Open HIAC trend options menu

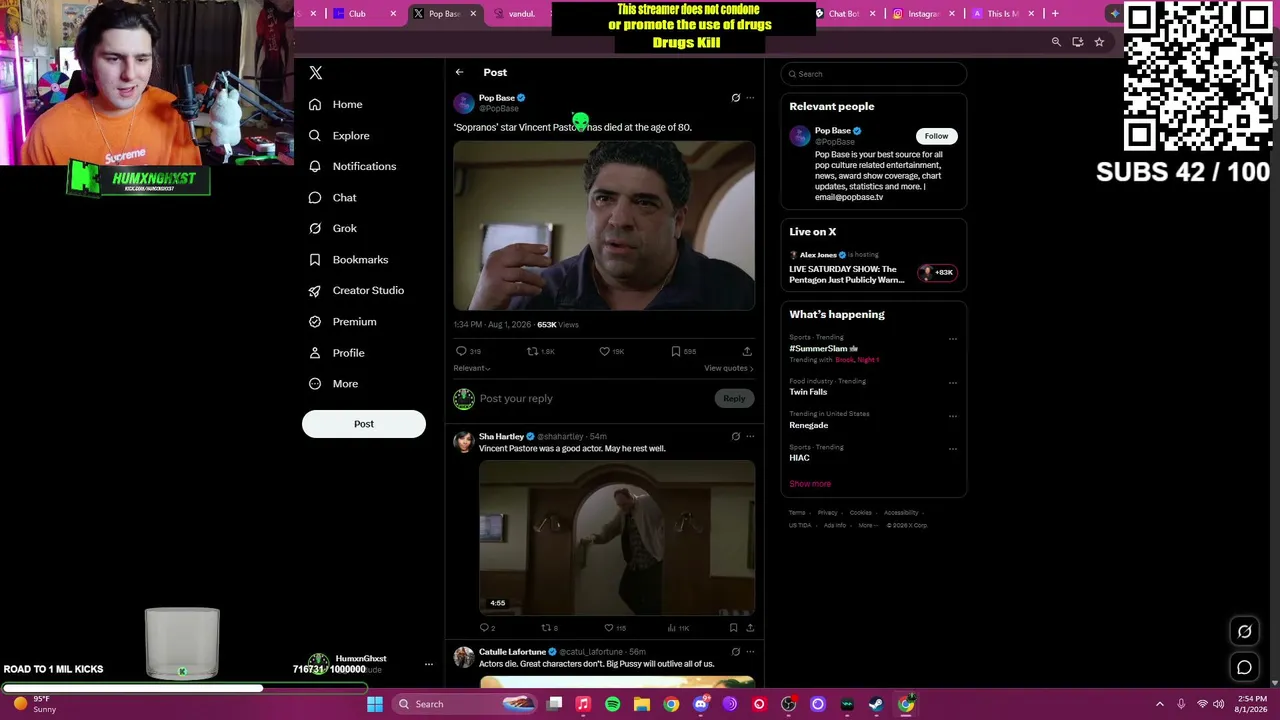click(x=953, y=449)
